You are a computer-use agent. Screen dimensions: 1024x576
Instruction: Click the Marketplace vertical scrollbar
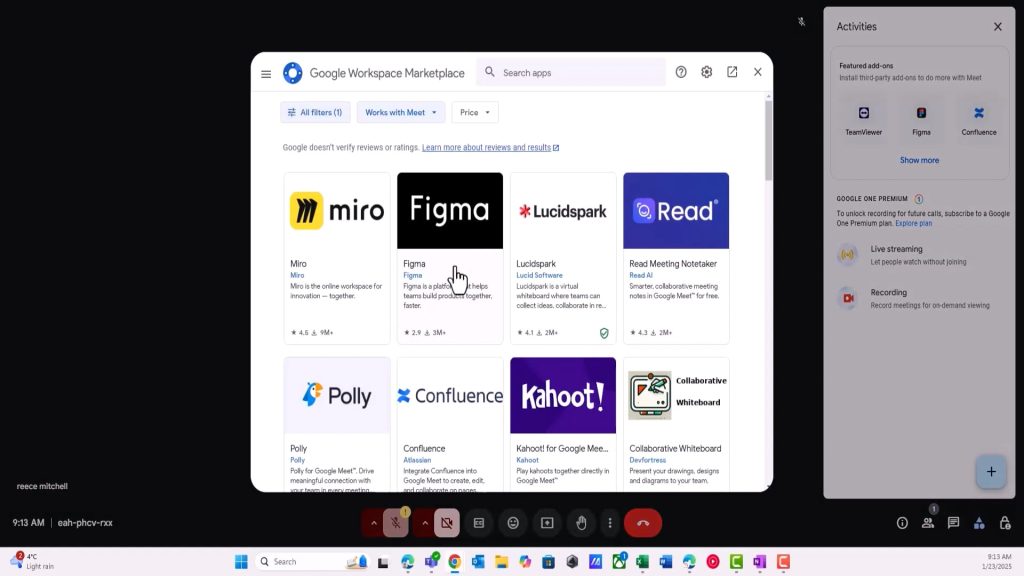[768, 140]
